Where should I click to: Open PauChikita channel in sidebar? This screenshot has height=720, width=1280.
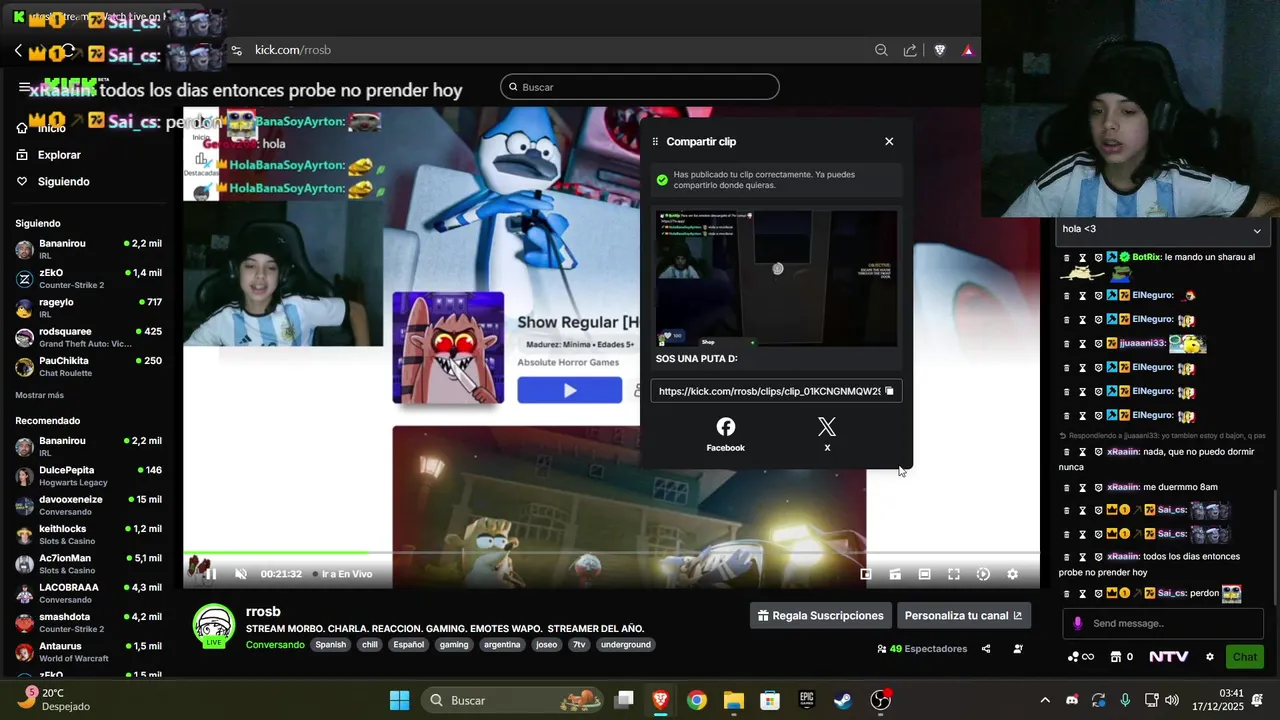point(89,366)
